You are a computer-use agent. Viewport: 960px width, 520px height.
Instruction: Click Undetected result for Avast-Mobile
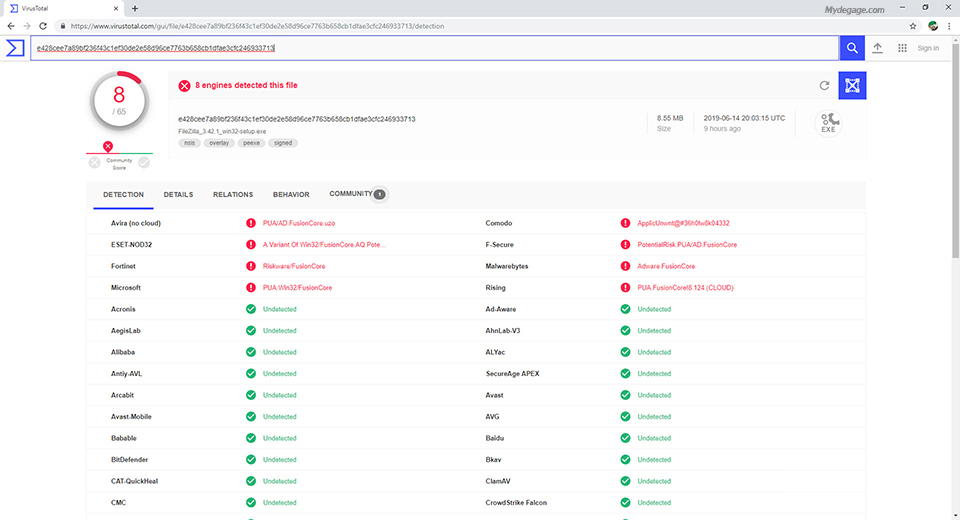[x=280, y=416]
